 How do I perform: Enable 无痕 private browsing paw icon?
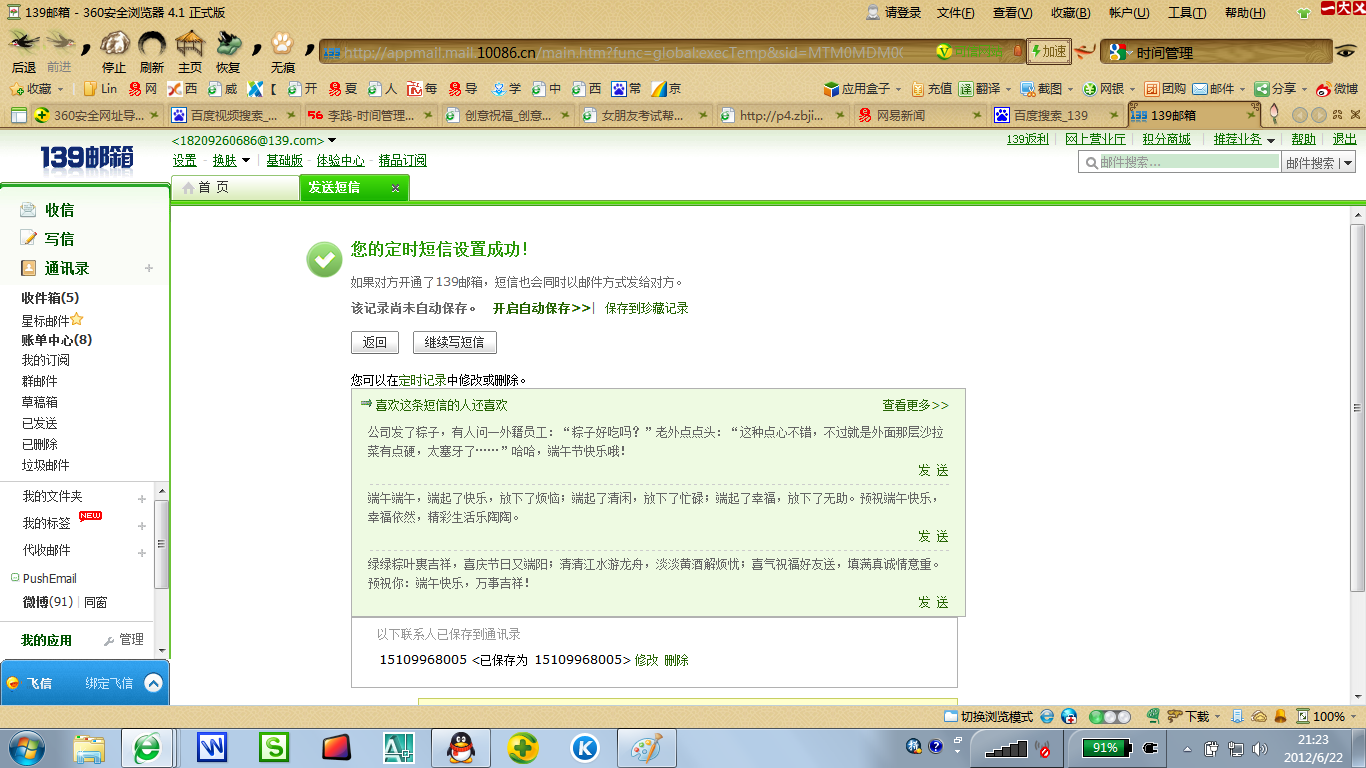point(283,43)
